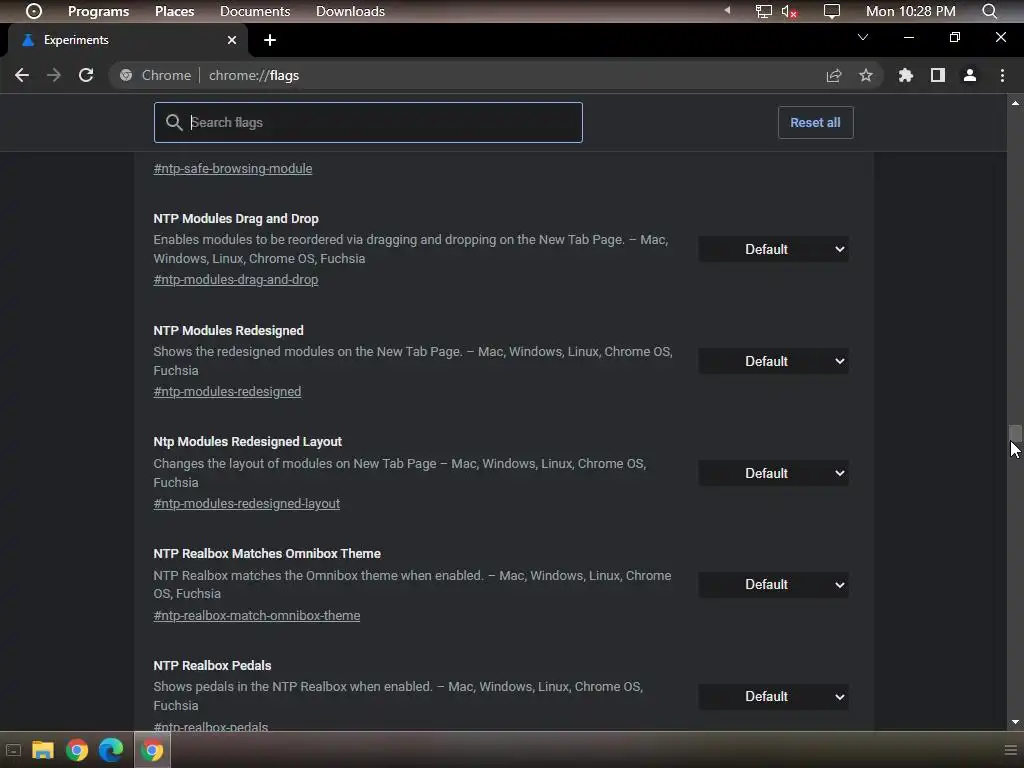Open a new tab with plus button
The height and width of the screenshot is (768, 1024).
click(x=270, y=40)
